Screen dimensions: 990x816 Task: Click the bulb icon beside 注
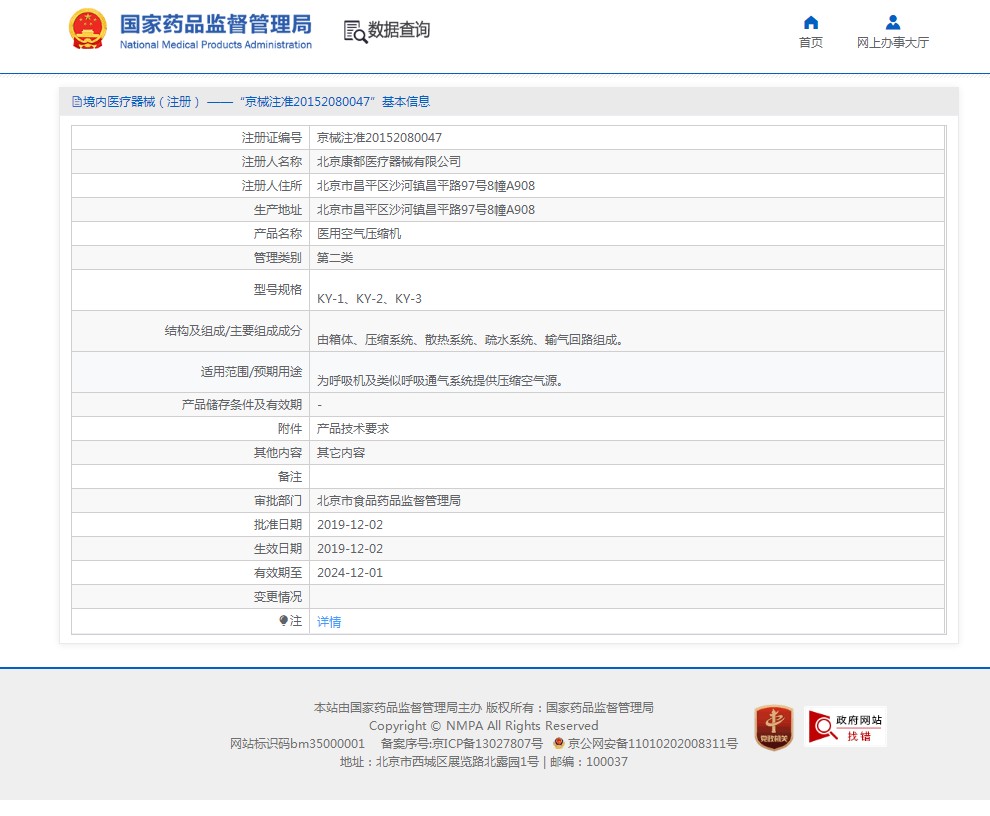pyautogui.click(x=283, y=621)
